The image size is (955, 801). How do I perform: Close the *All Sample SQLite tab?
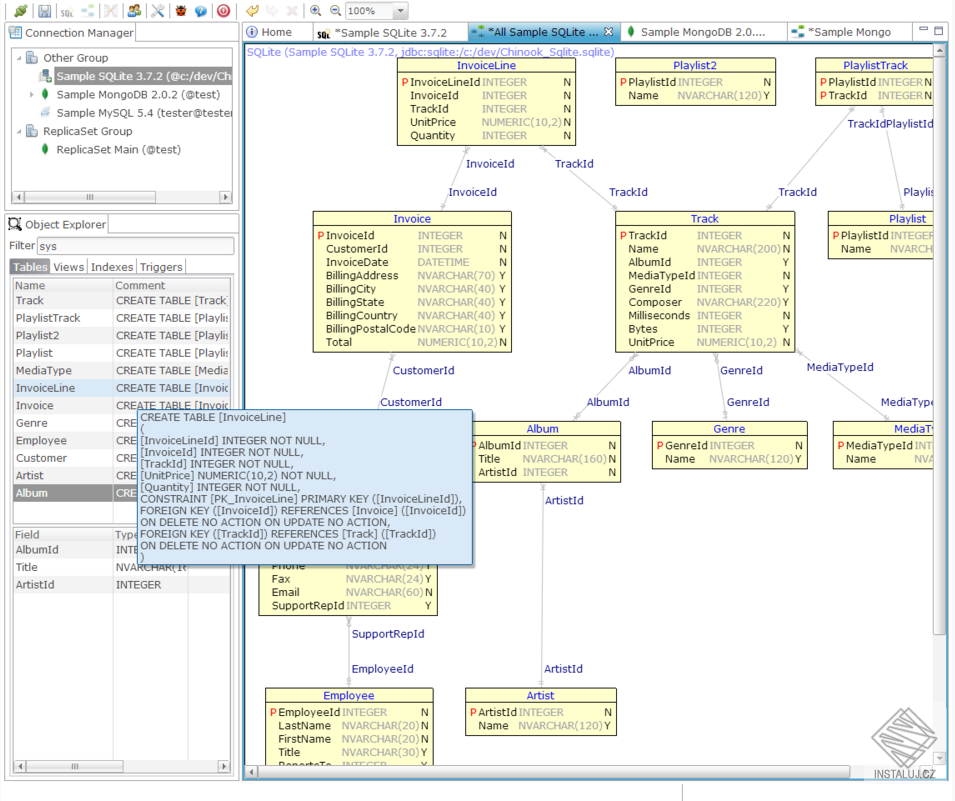click(608, 32)
